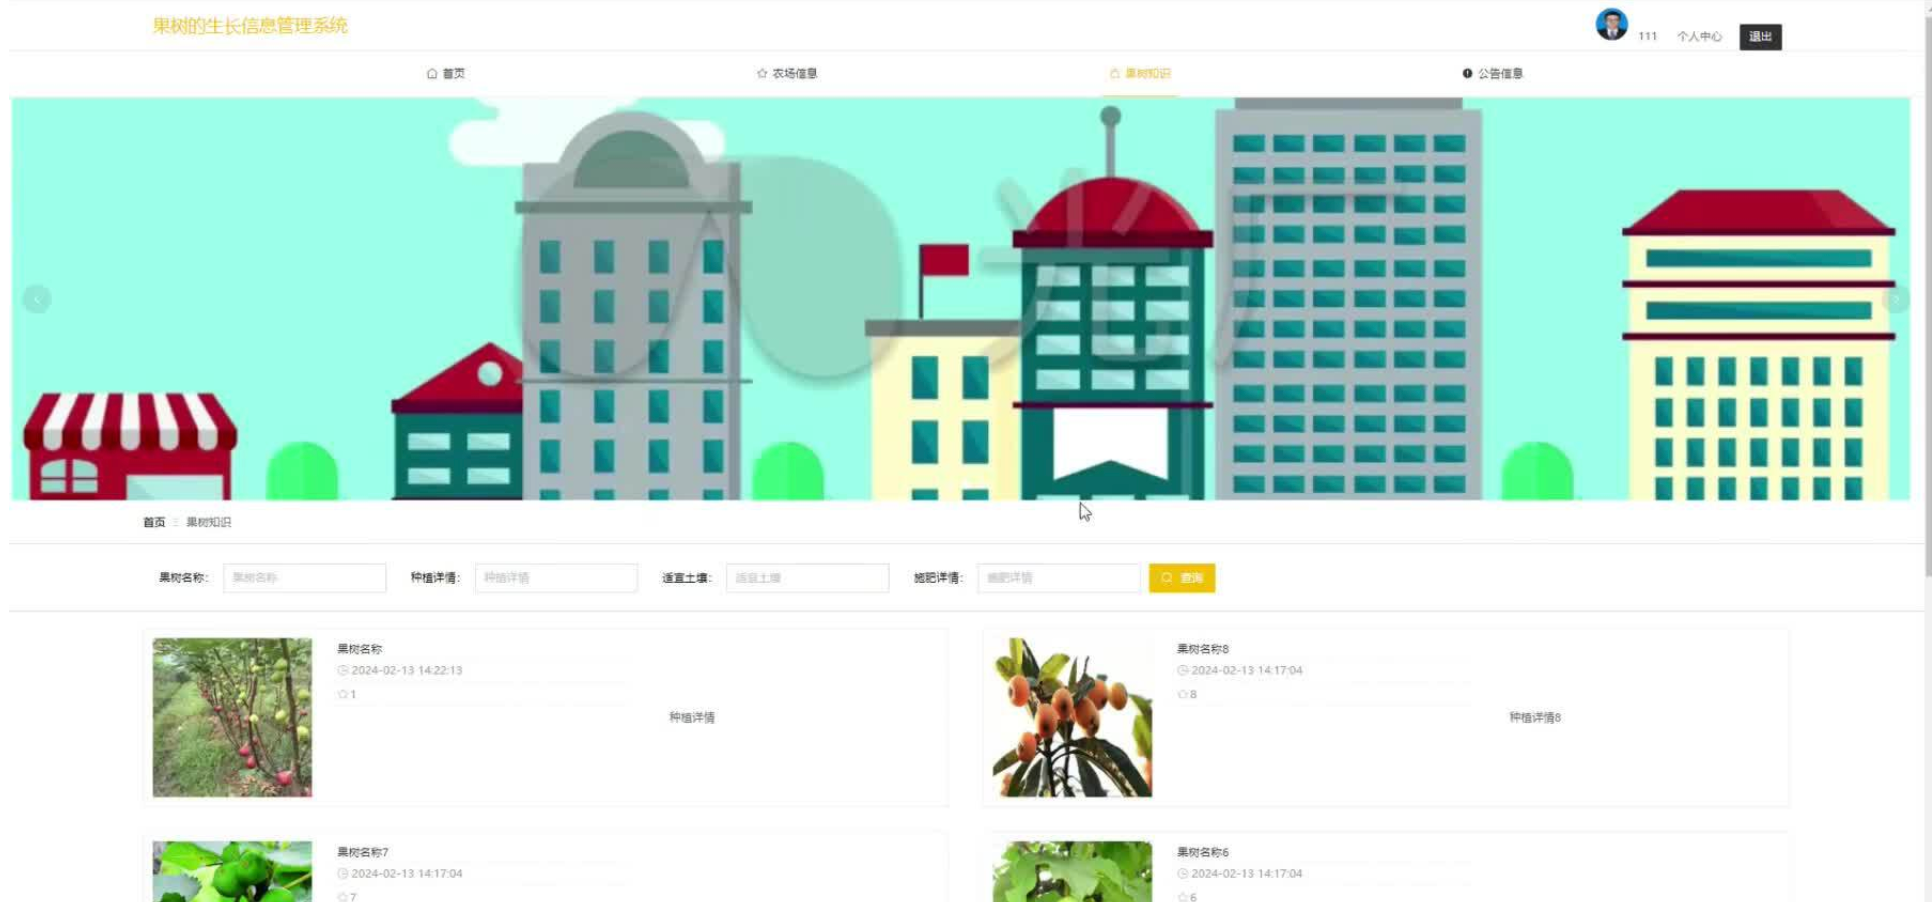Click the title 果树名称8
The image size is (1932, 902).
[1203, 649]
